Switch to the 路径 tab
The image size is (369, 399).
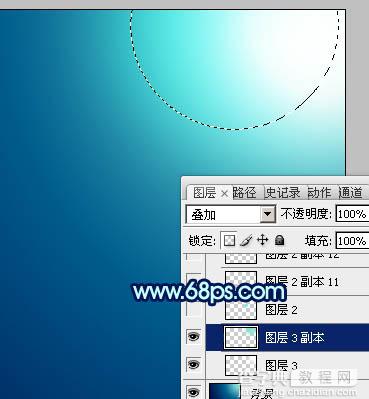(x=244, y=193)
